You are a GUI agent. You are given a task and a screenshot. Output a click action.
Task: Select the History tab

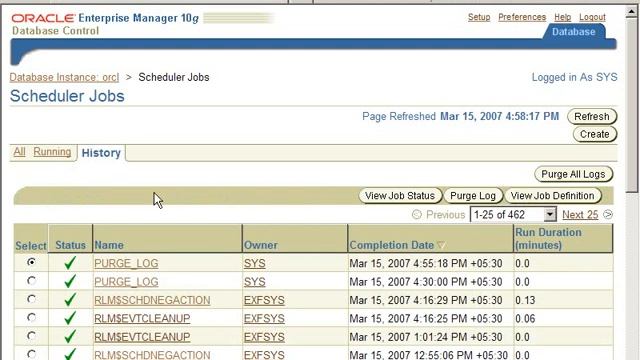pos(101,153)
